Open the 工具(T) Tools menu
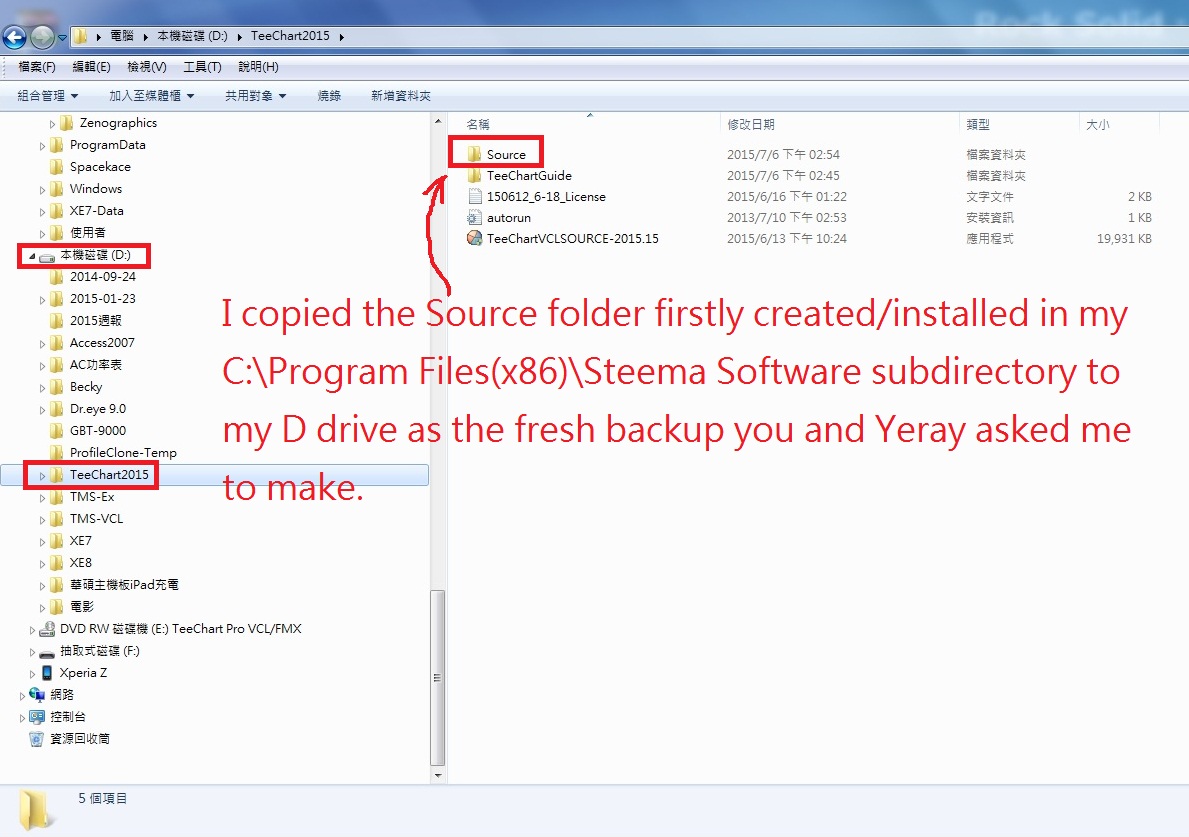 point(202,67)
